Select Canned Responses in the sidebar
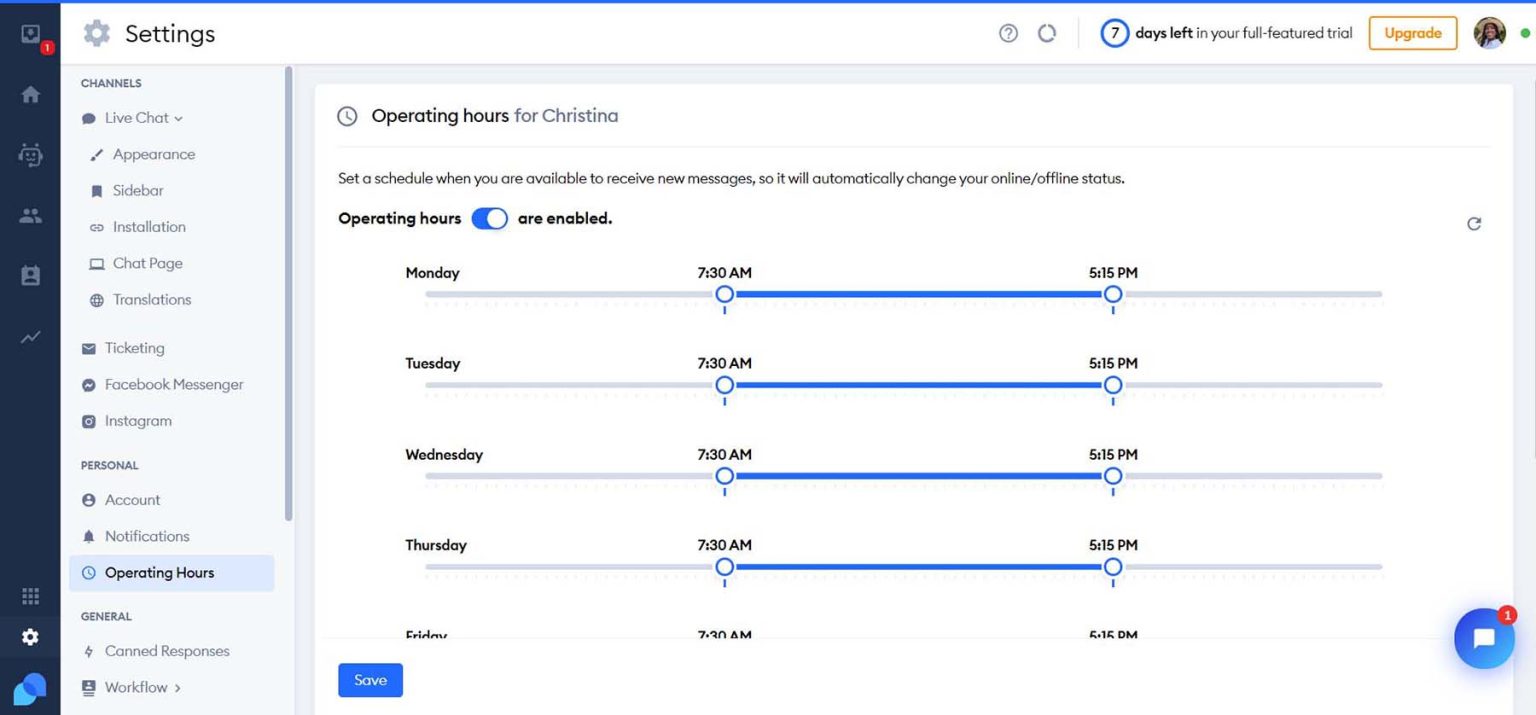 [165, 650]
